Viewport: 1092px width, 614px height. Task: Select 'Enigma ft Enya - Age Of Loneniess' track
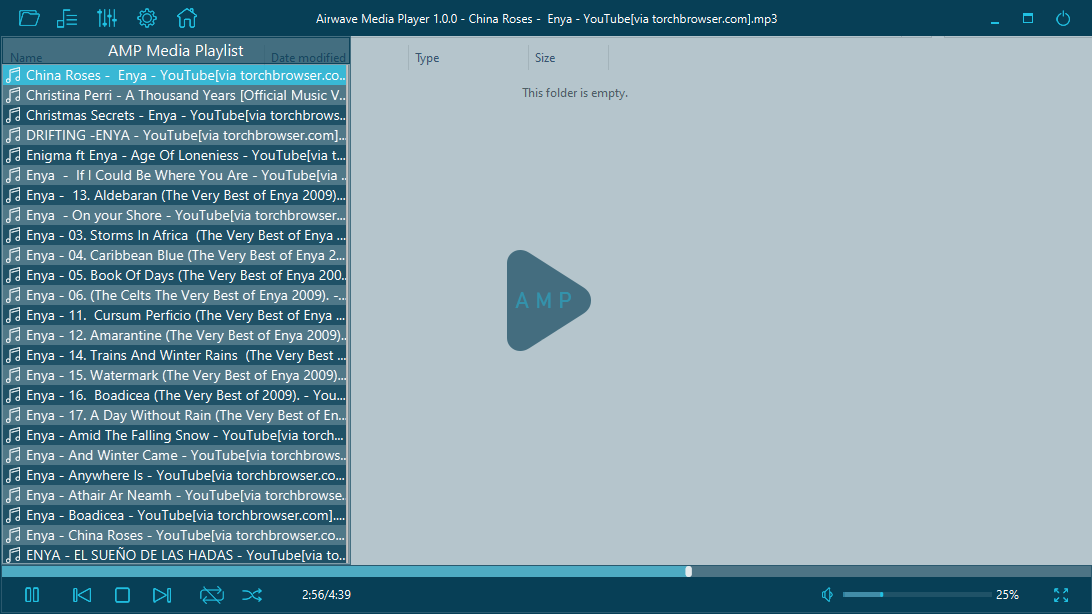click(176, 155)
